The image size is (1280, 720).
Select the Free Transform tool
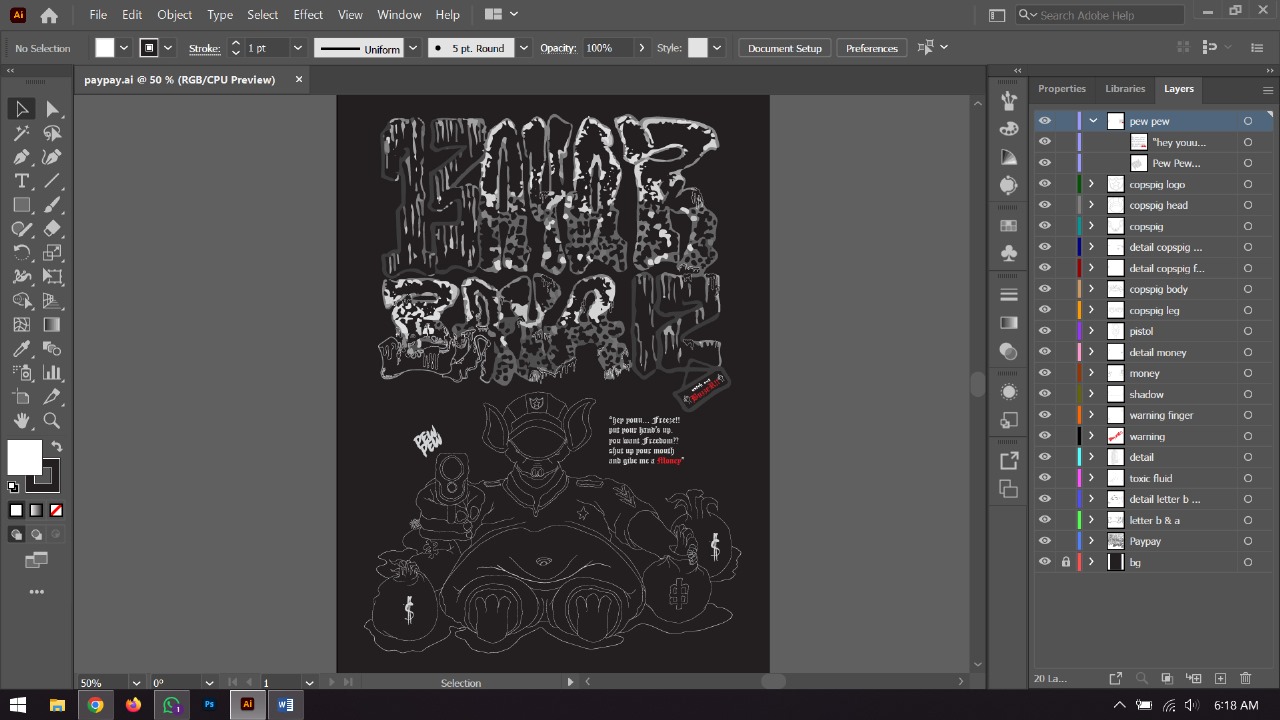click(52, 277)
